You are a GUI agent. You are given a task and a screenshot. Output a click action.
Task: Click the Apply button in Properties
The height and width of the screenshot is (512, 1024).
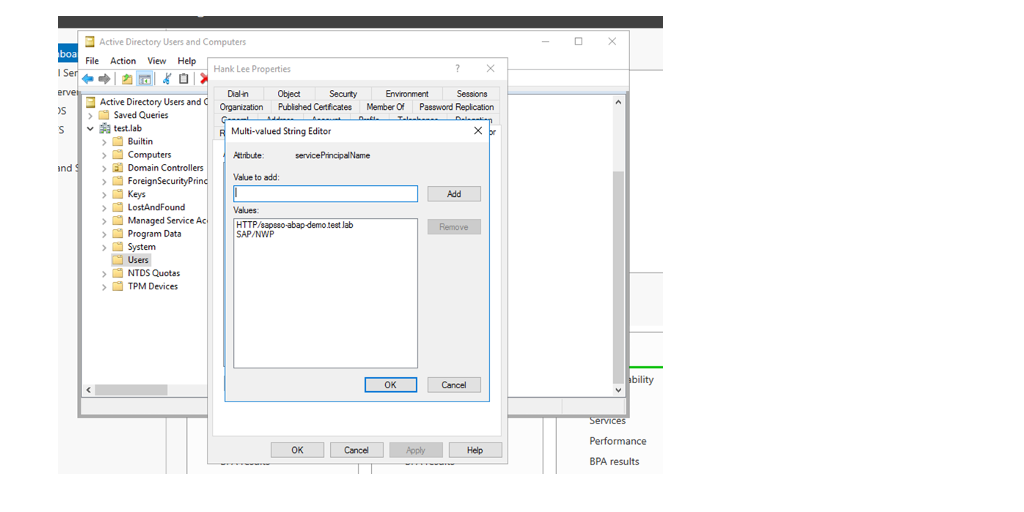click(x=416, y=450)
